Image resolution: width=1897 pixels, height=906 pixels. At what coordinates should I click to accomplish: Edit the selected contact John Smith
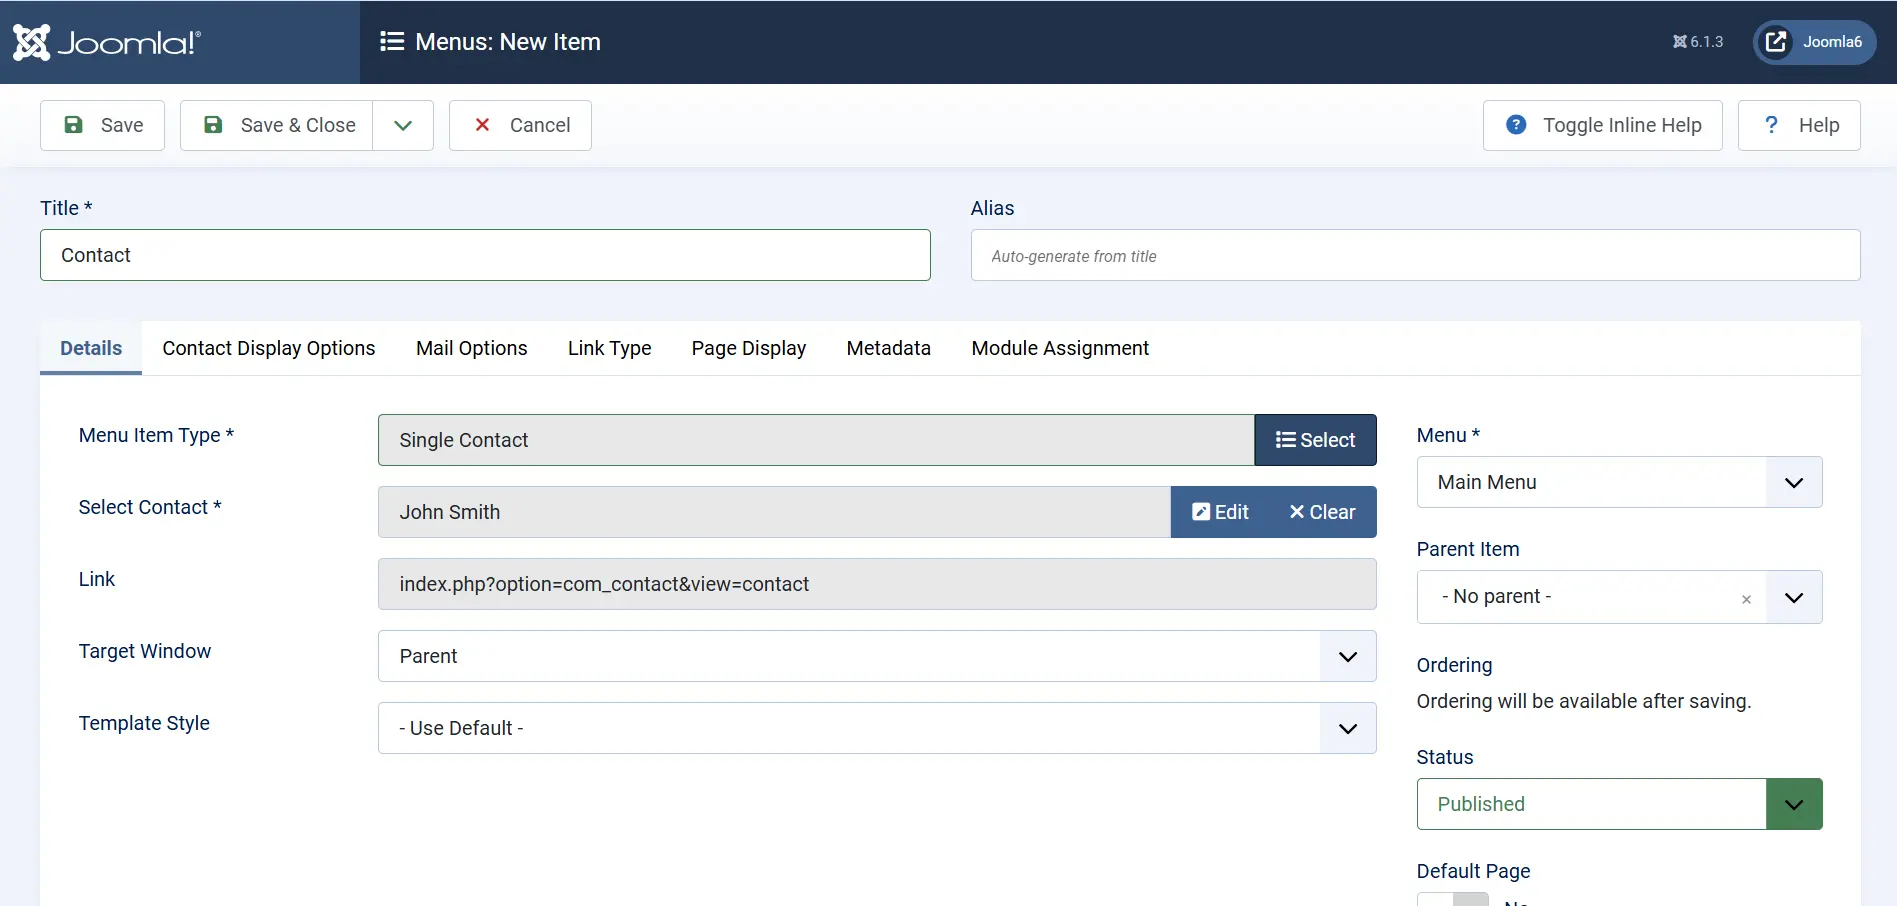pos(1220,512)
